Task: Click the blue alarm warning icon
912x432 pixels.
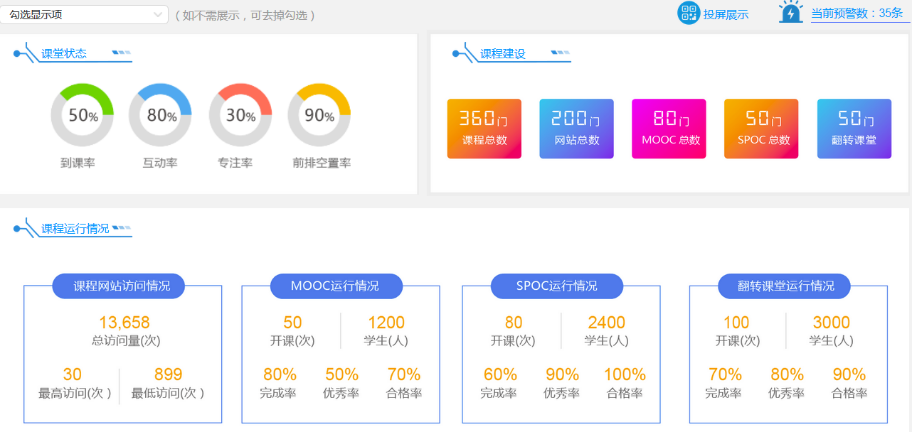Action: tap(791, 13)
